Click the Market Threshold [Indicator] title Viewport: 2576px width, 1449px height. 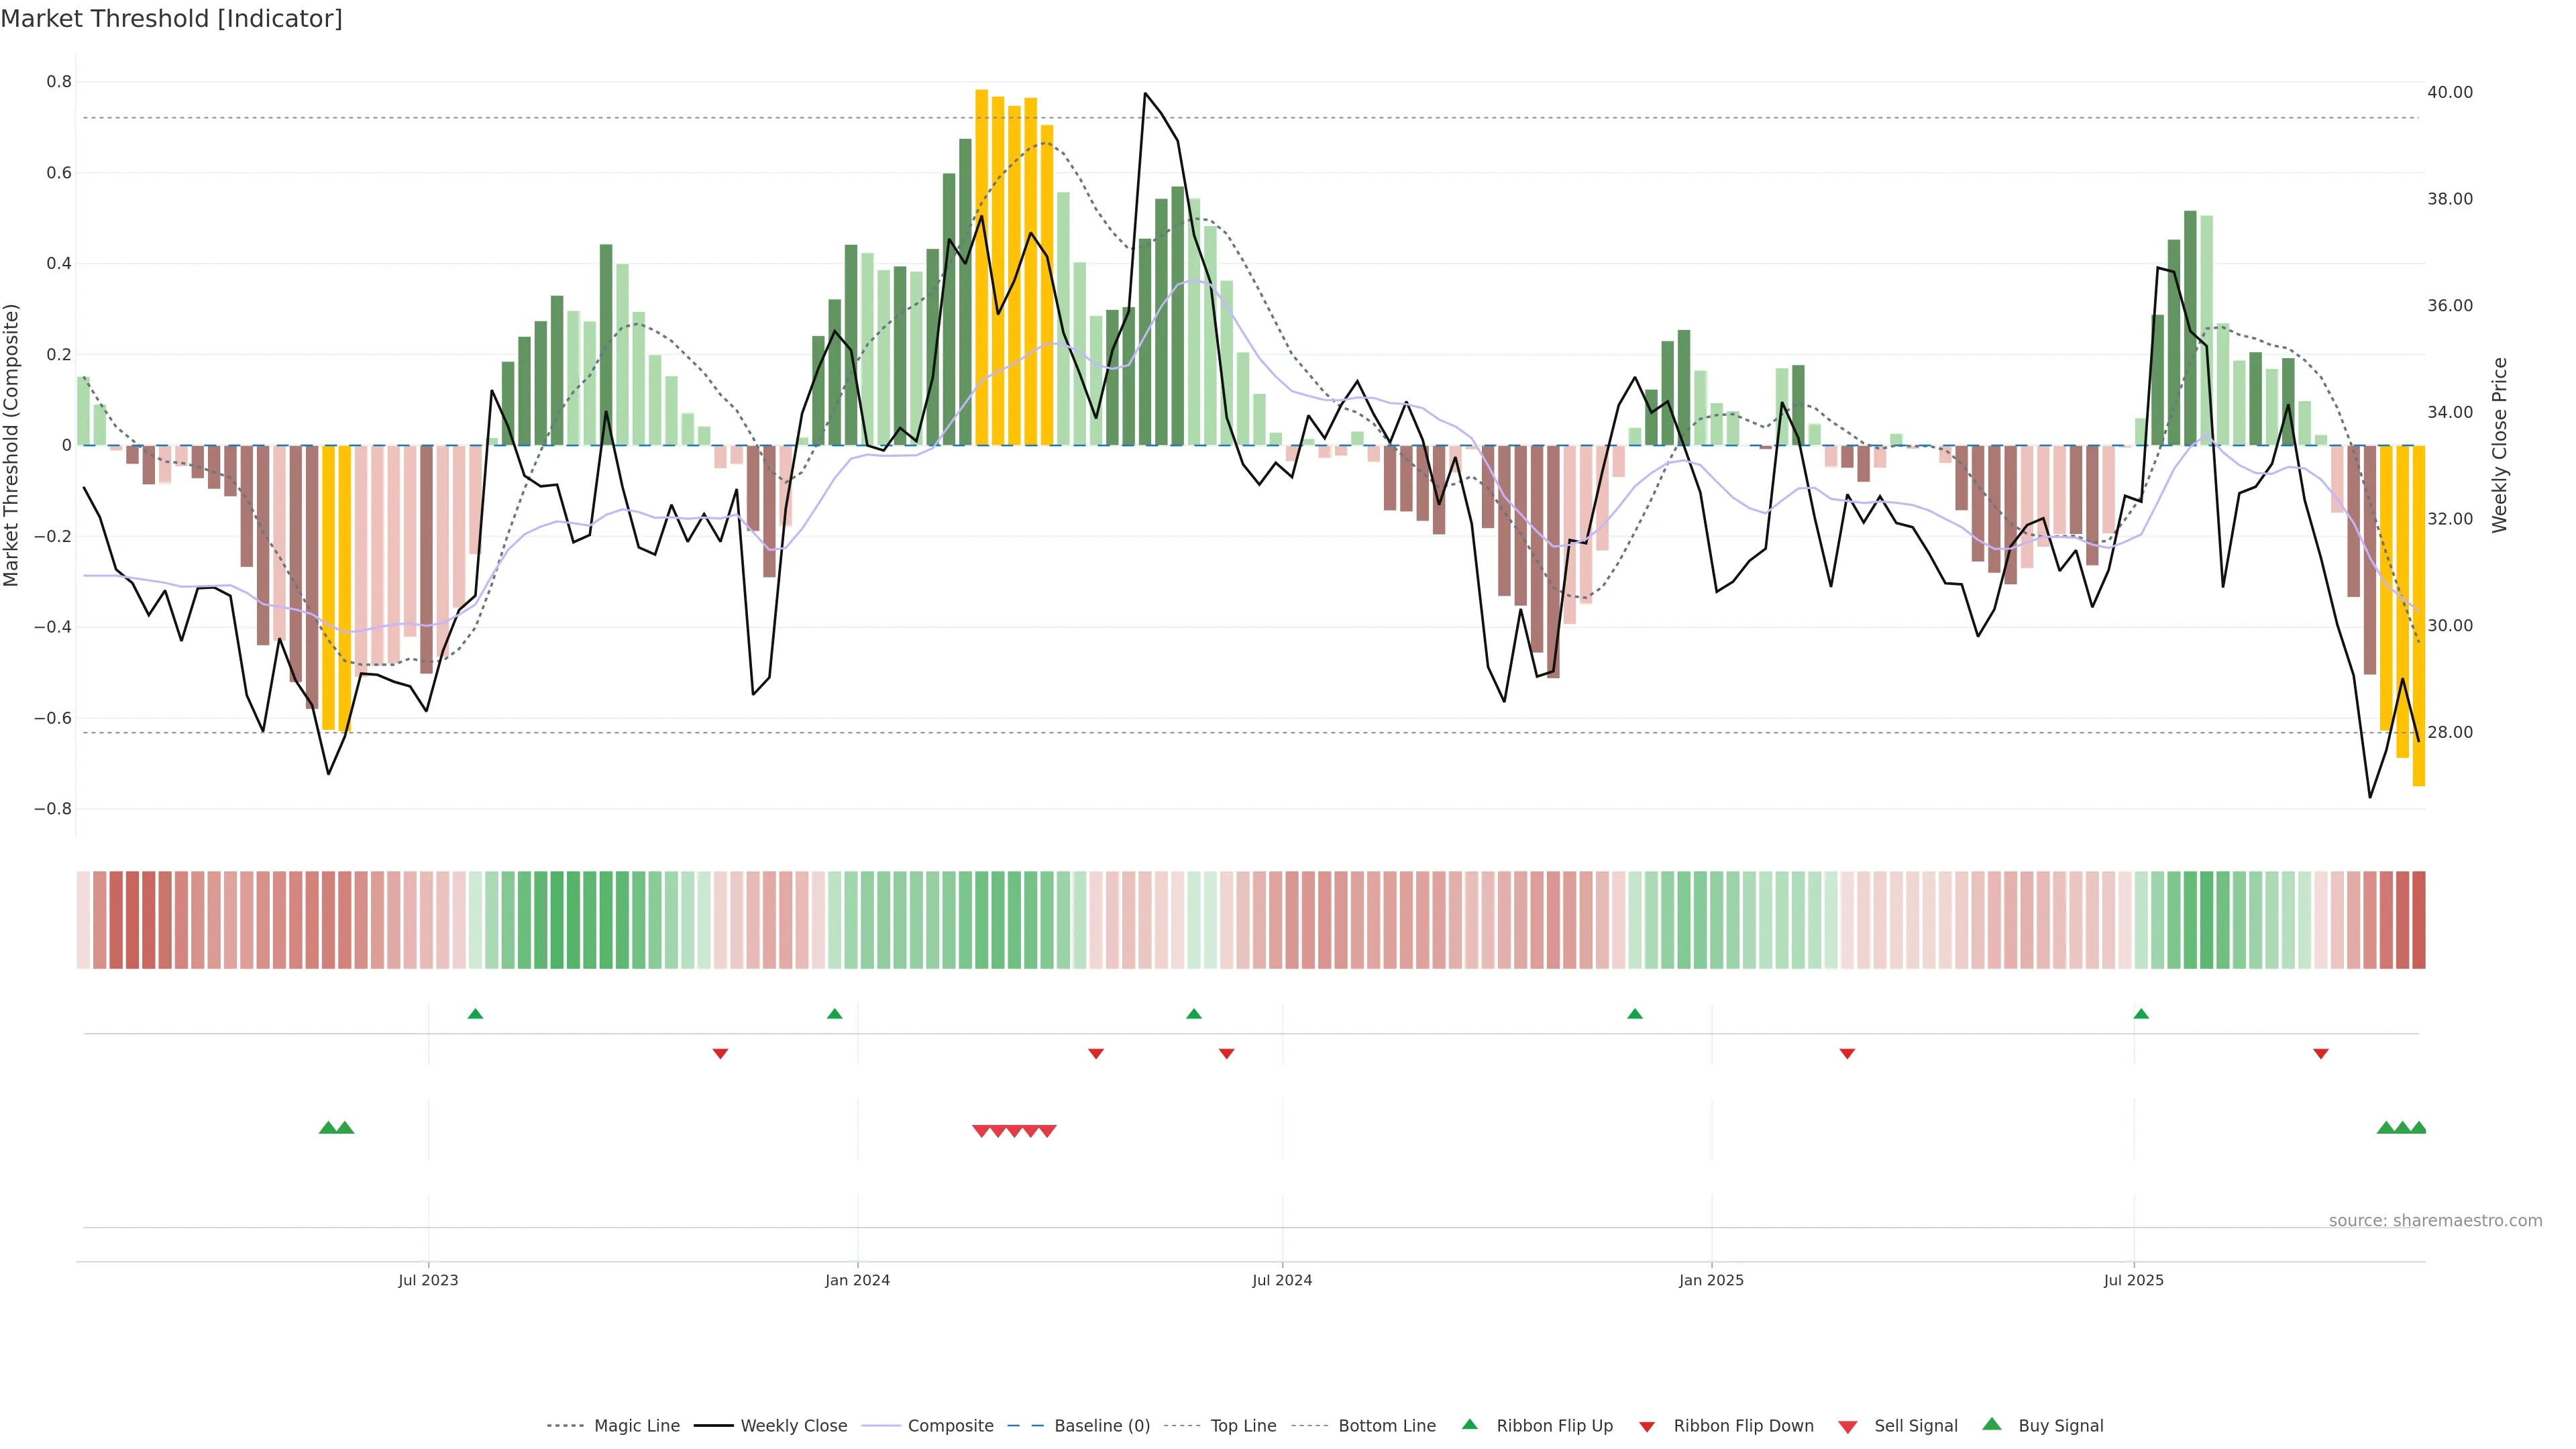[171, 19]
